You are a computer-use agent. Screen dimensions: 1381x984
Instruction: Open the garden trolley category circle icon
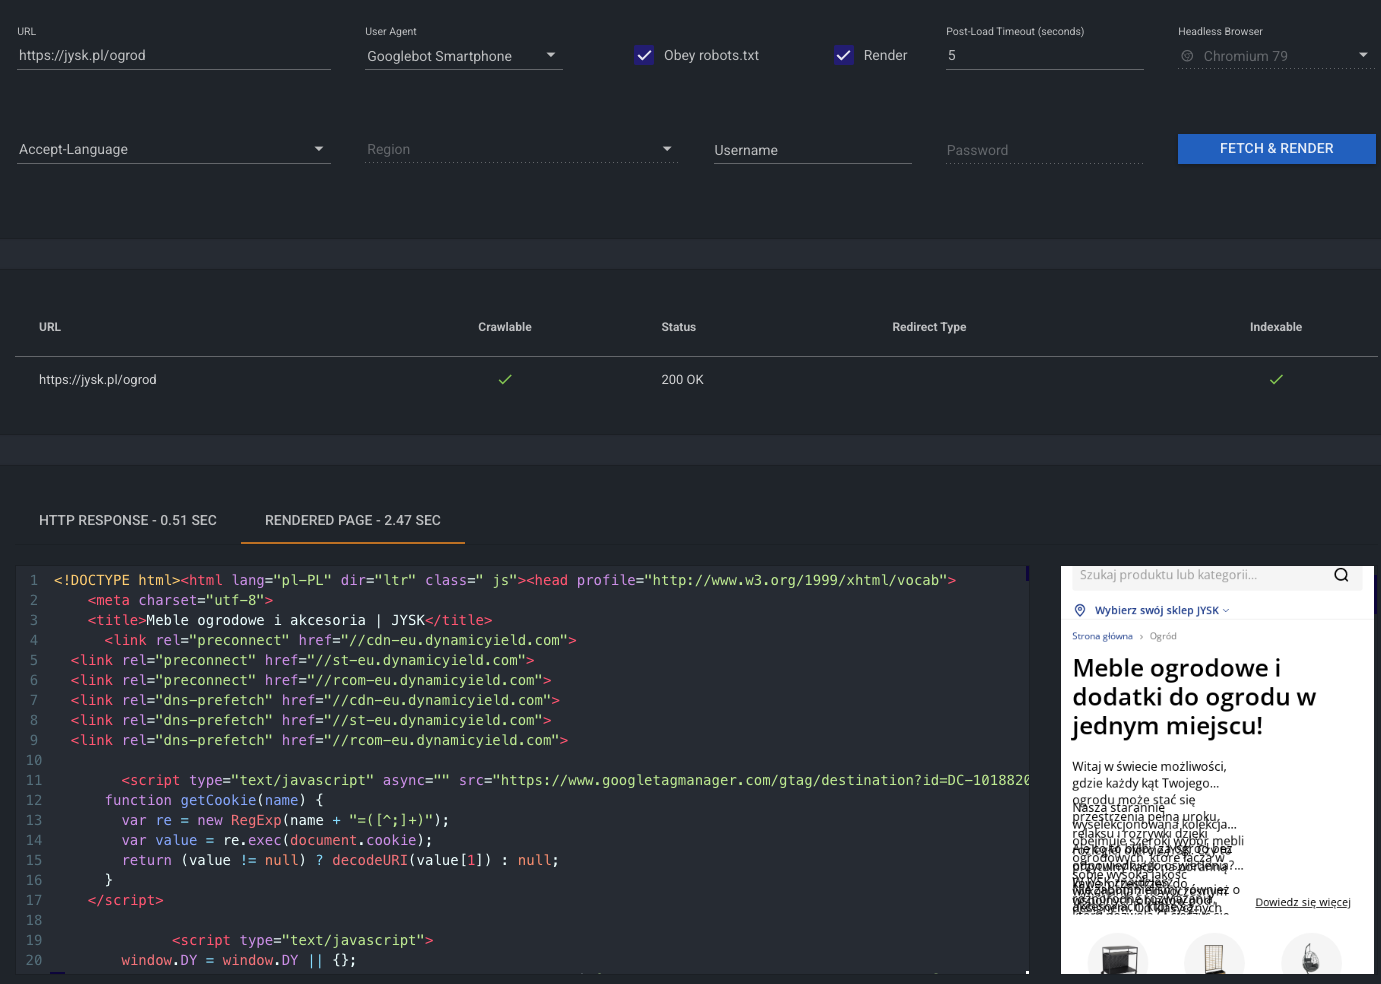(x=1116, y=956)
